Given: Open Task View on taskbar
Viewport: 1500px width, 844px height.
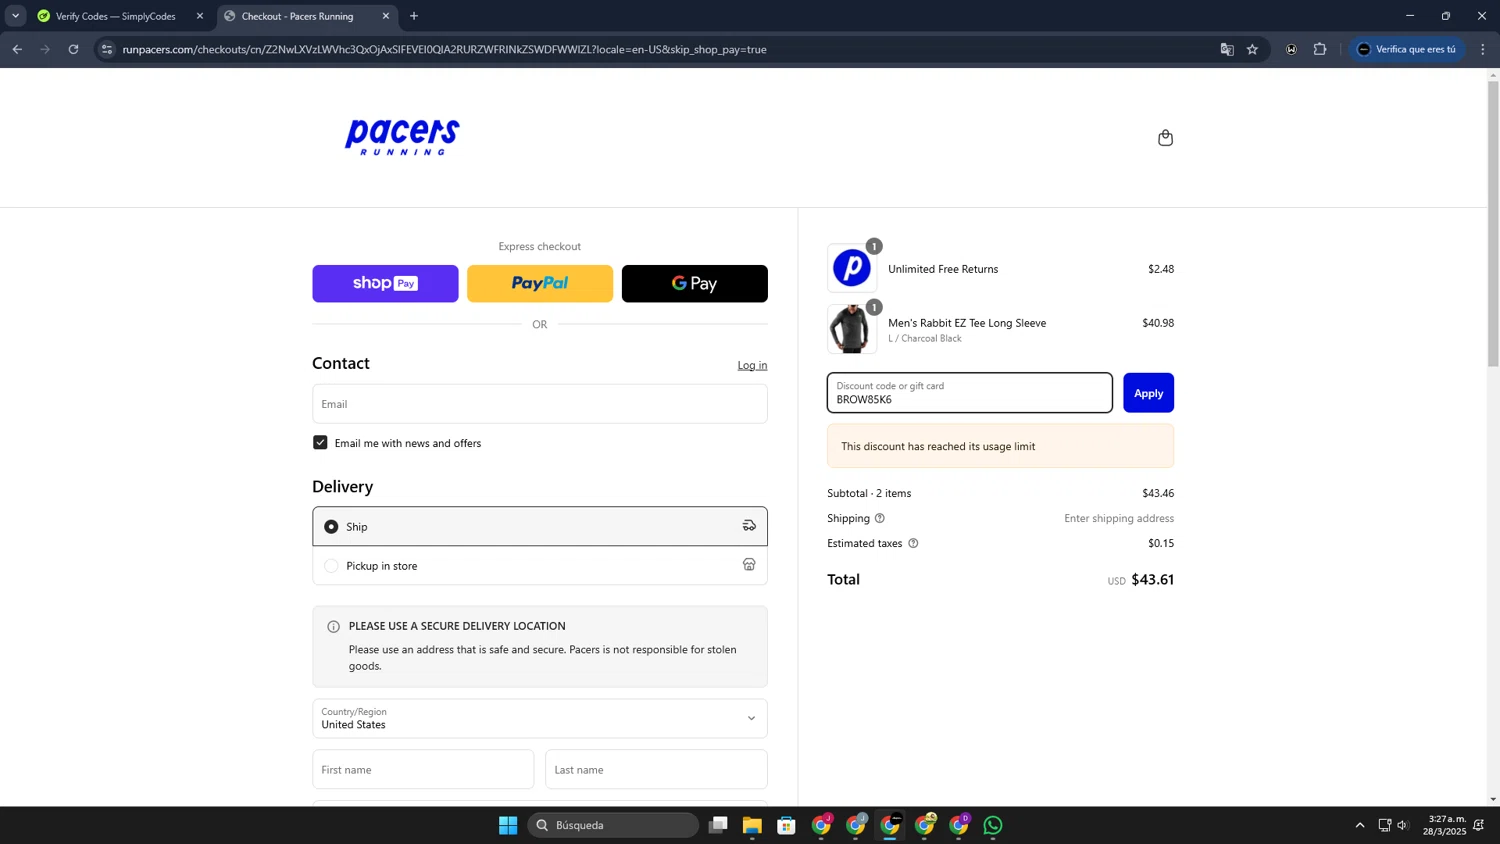Looking at the screenshot, I should tap(718, 825).
